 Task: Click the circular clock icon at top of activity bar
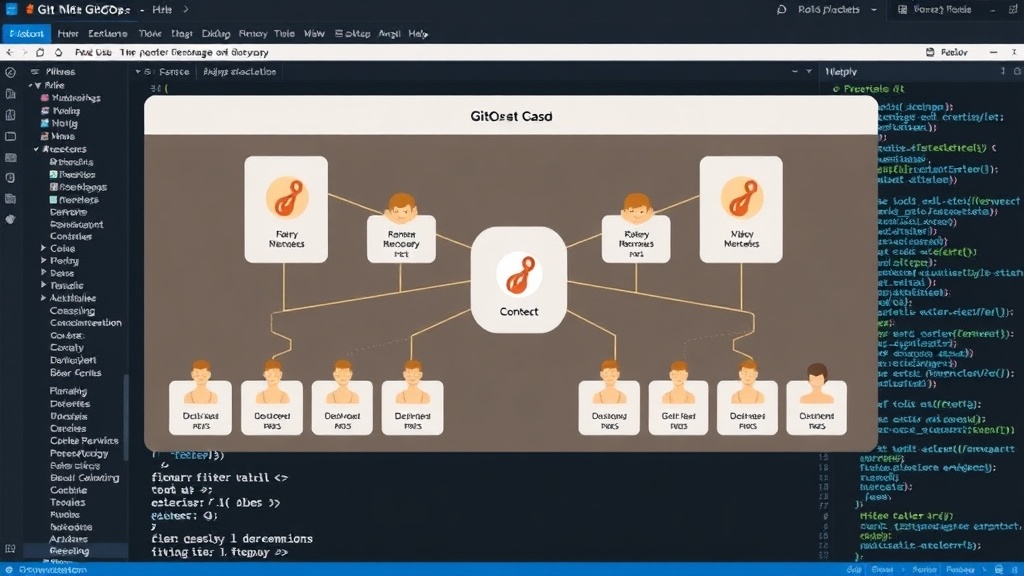pos(10,72)
